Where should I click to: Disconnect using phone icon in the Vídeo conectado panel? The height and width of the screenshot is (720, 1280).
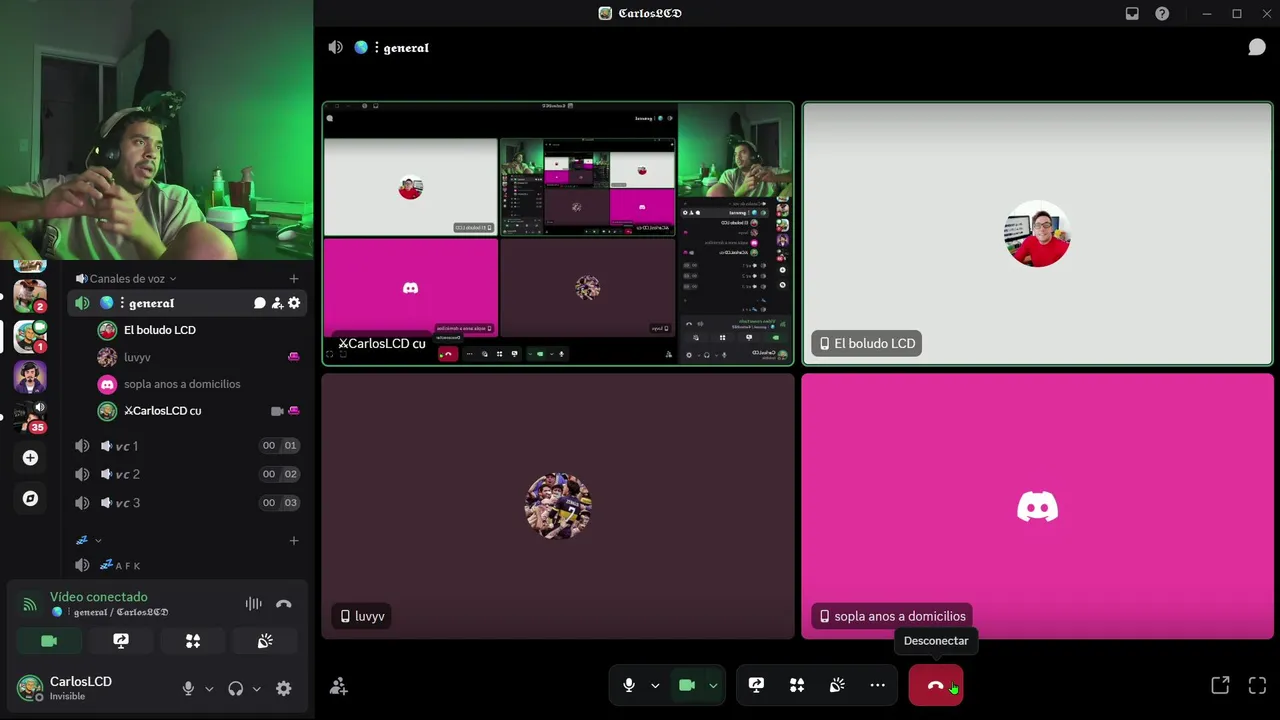pos(284,604)
